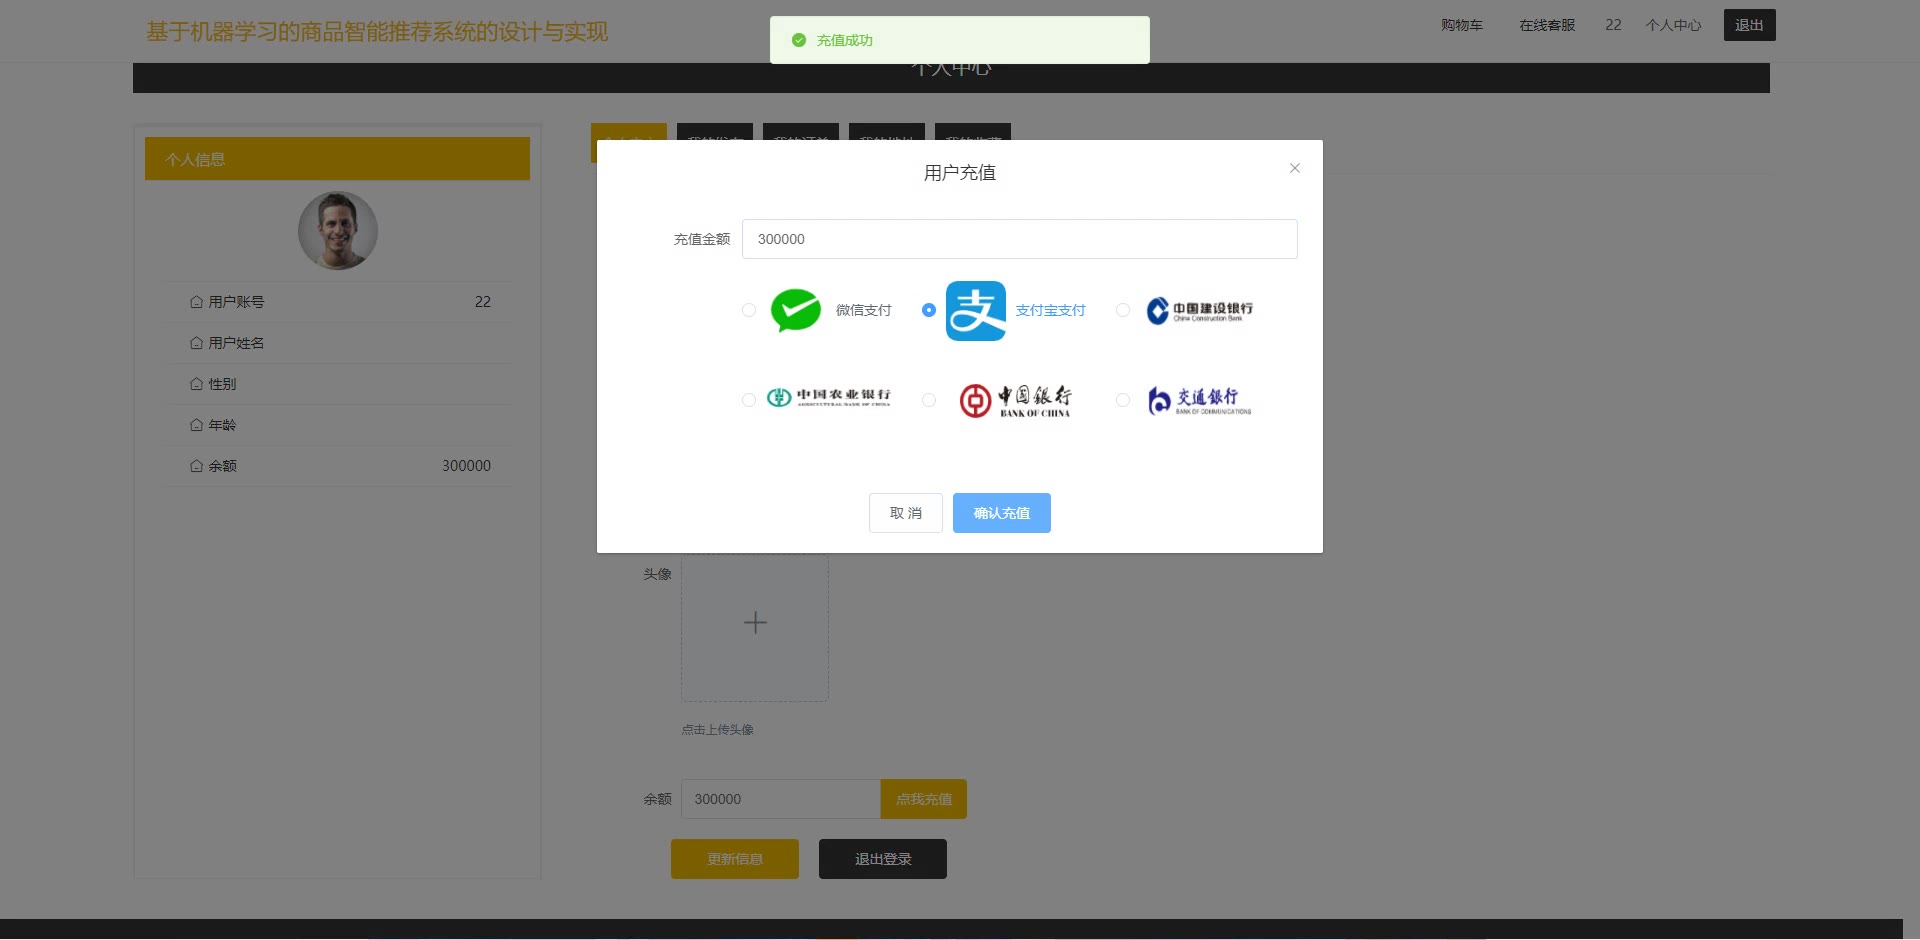Screen dimensions: 1920x940
Task: Click the sidebar balance value 300000
Action: coord(466,466)
